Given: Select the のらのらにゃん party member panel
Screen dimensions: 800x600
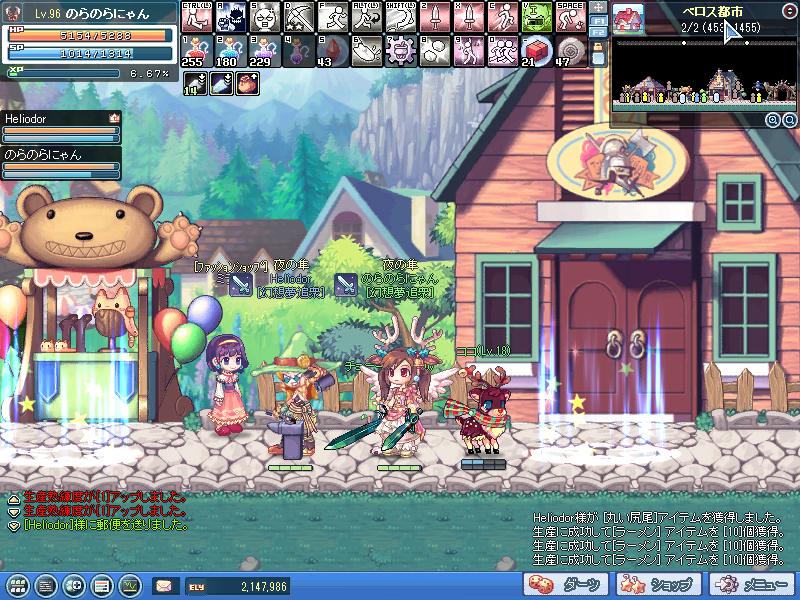Looking at the screenshot, I should 61,163.
